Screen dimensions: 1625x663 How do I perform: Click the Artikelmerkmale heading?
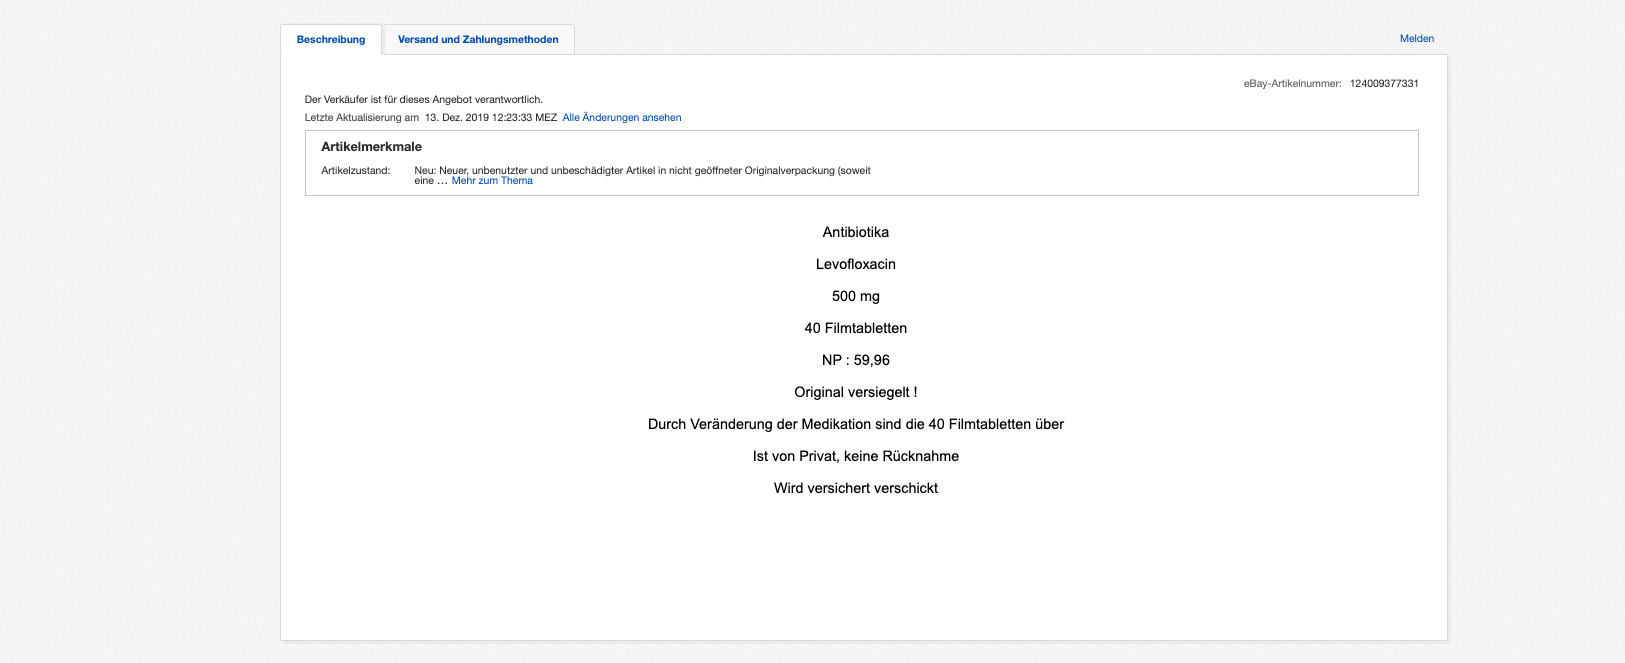(371, 147)
